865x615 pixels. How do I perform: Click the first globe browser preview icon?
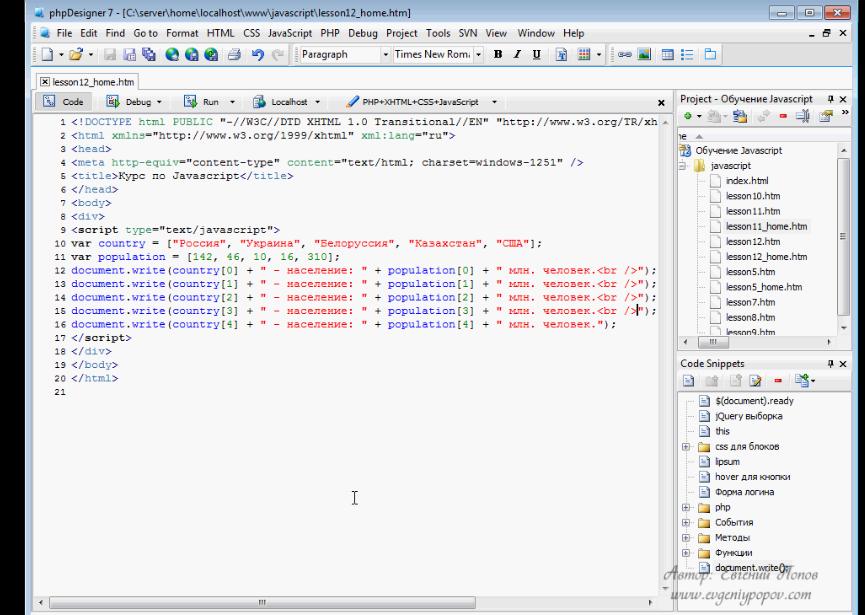coord(172,54)
